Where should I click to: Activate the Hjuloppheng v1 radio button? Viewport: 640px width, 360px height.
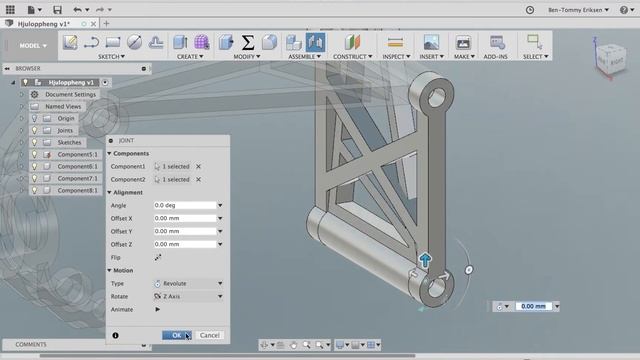(105, 82)
